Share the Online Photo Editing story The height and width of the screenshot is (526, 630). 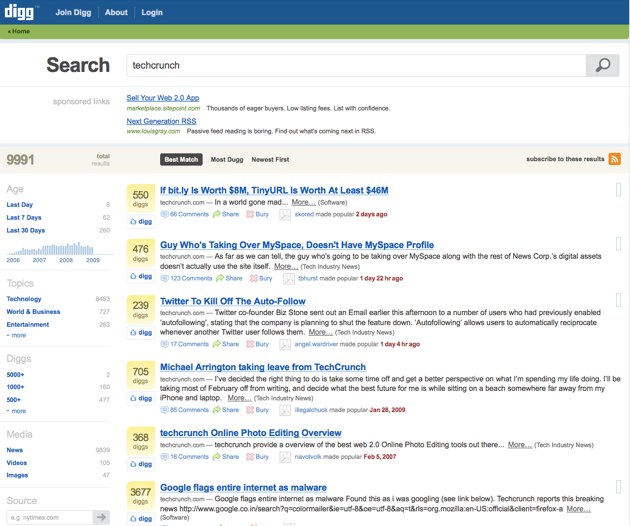point(226,456)
